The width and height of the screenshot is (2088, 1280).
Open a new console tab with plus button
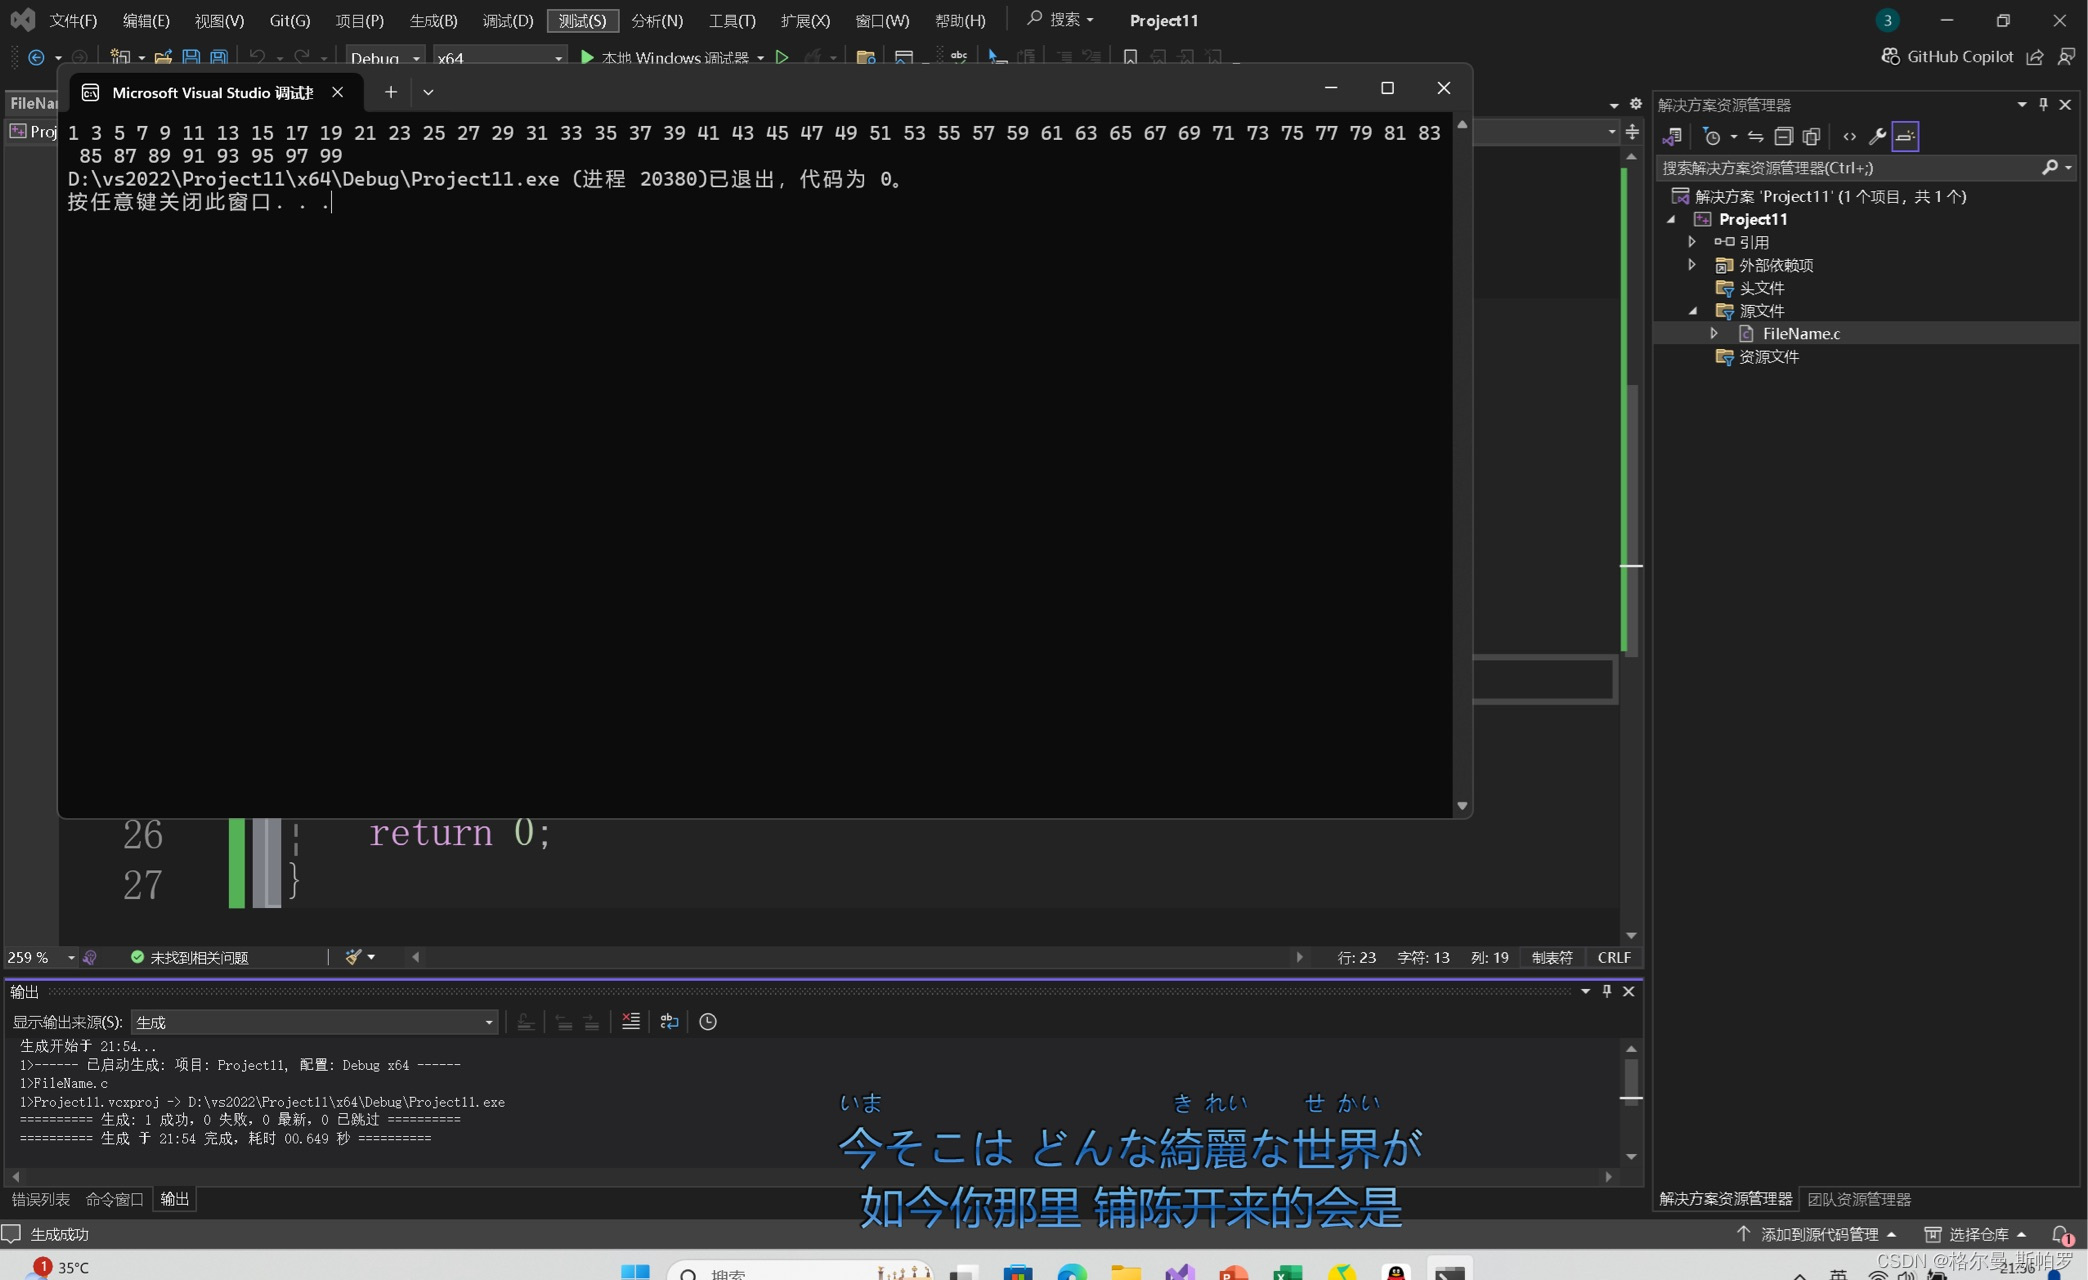pos(391,92)
